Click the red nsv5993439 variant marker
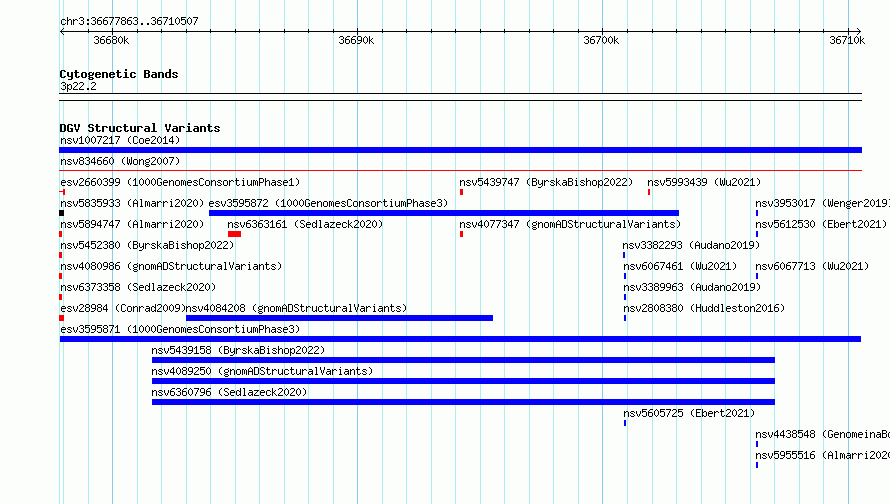This screenshot has width=890, height=504. pos(649,192)
